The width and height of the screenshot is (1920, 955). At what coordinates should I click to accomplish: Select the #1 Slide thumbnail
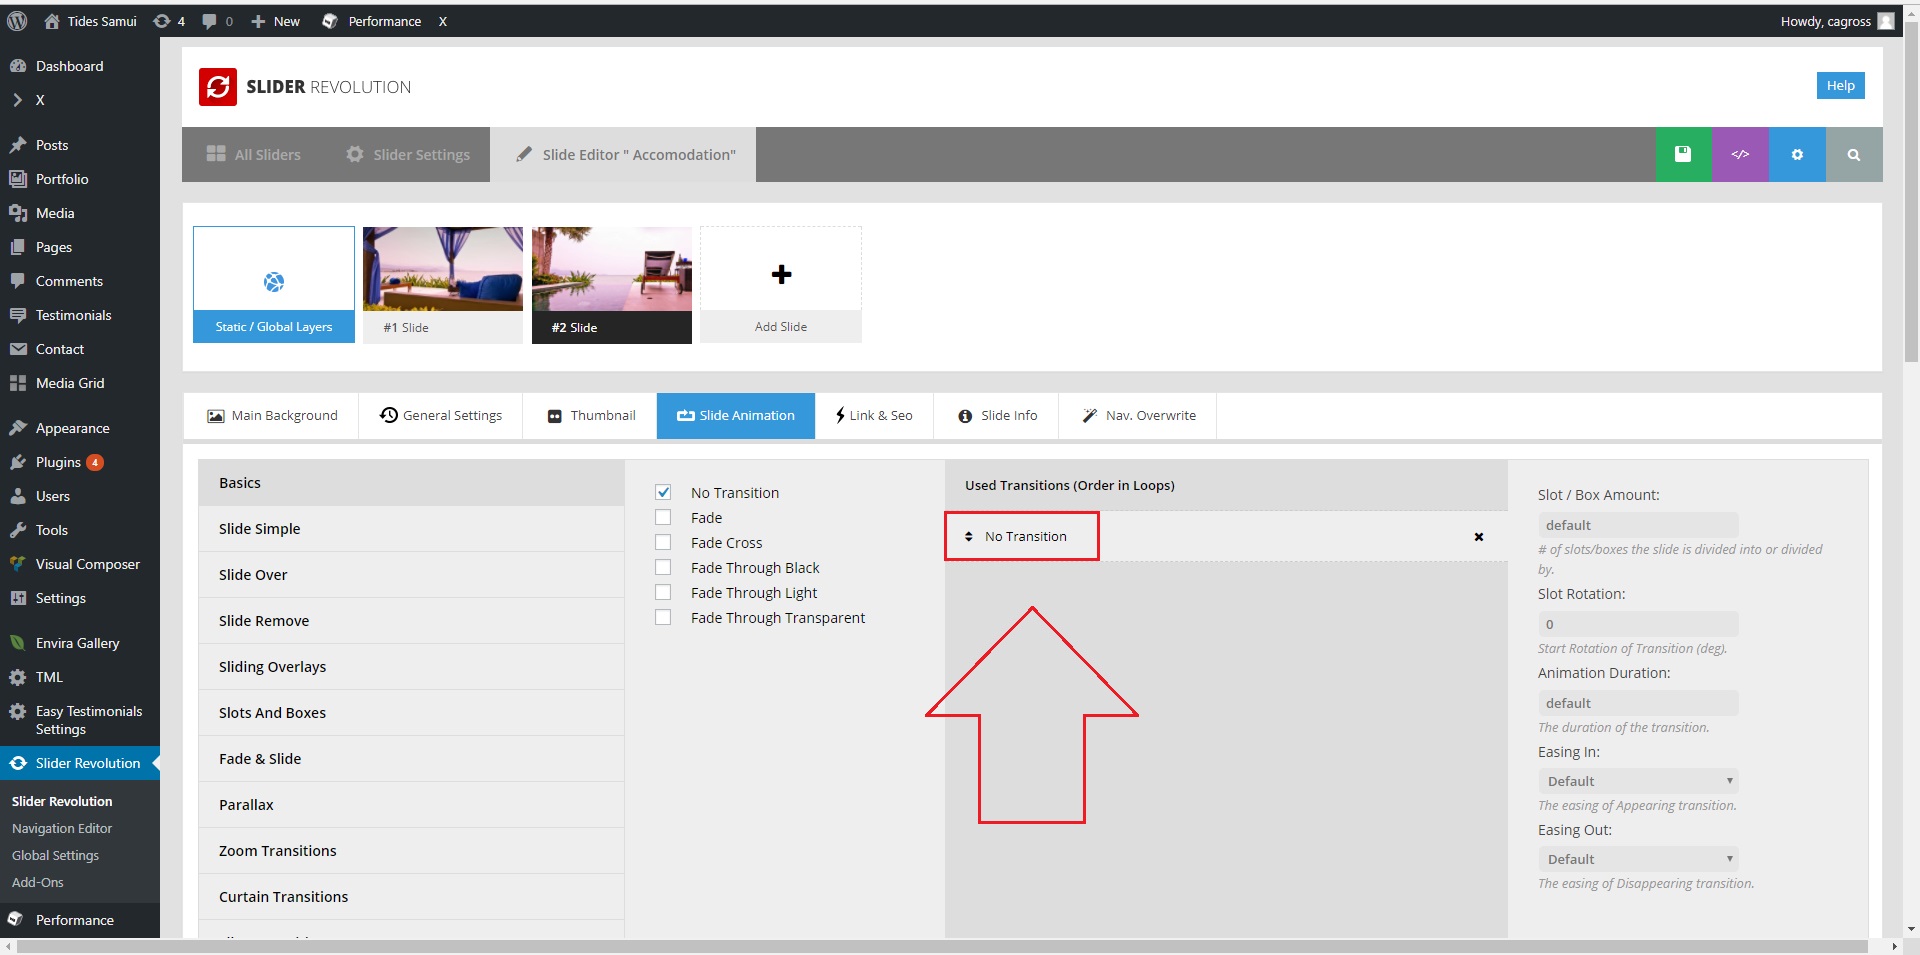[443, 285]
